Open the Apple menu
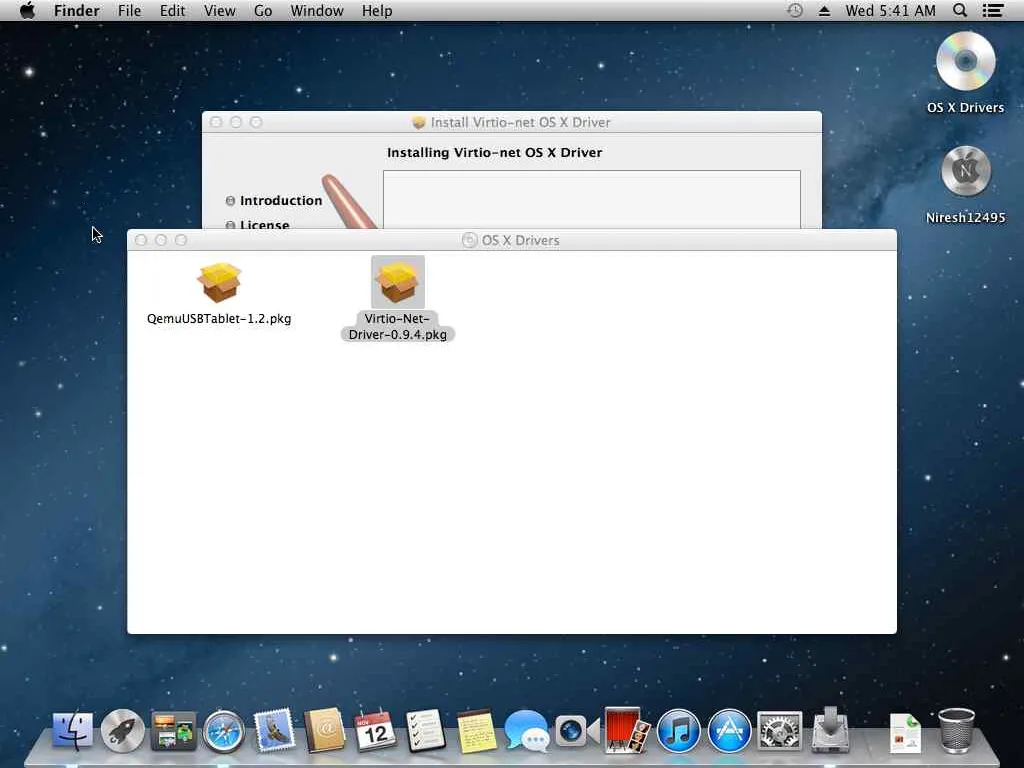Viewport: 1024px width, 768px height. pos(27,10)
